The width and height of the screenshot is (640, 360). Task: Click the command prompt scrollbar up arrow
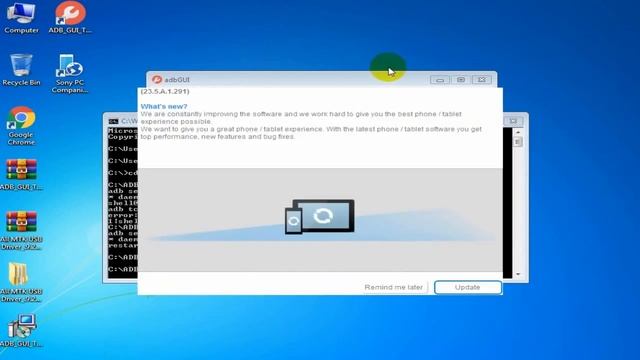click(x=518, y=132)
